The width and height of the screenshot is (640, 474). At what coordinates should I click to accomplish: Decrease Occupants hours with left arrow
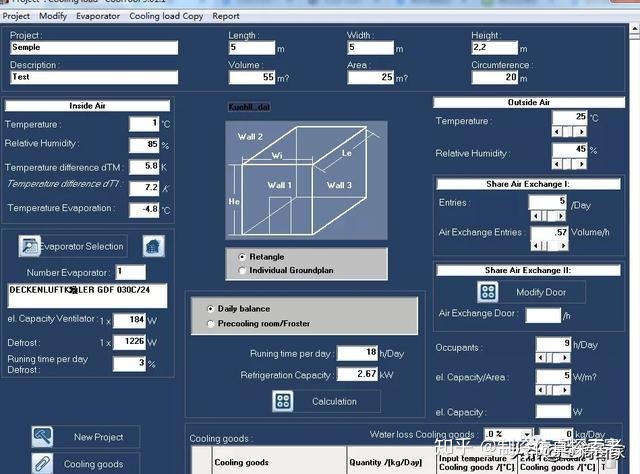click(x=541, y=358)
